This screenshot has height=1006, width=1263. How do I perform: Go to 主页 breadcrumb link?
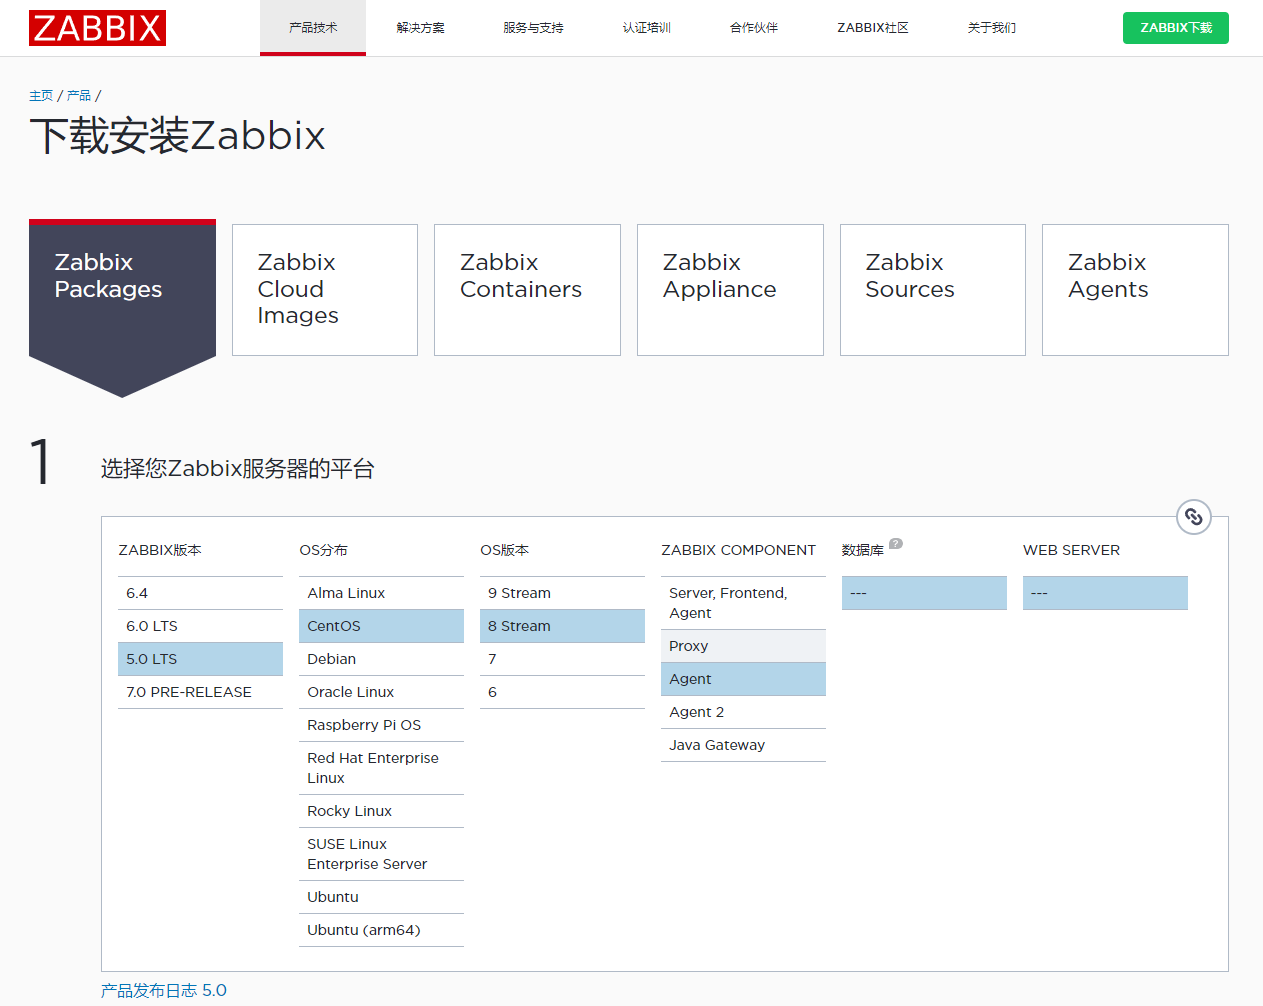41,96
